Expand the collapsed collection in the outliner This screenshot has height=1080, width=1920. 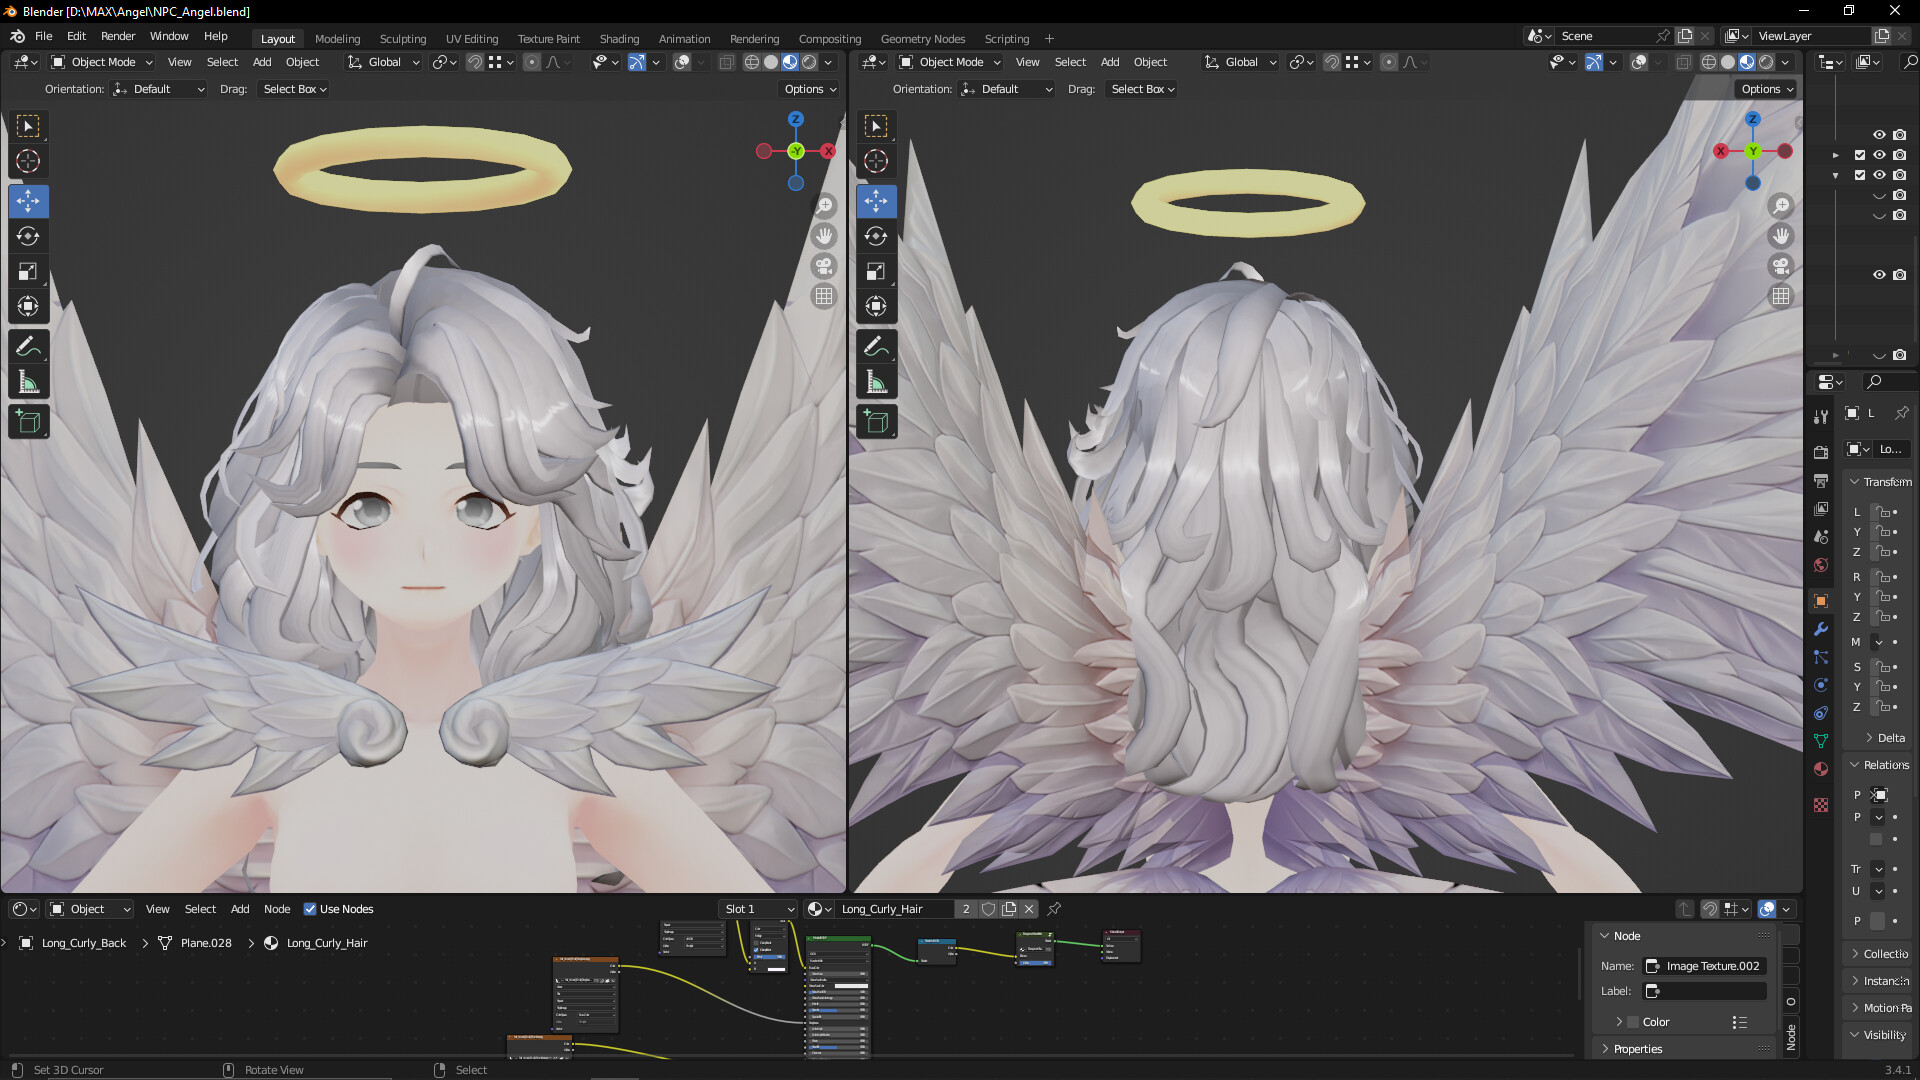(x=1836, y=155)
